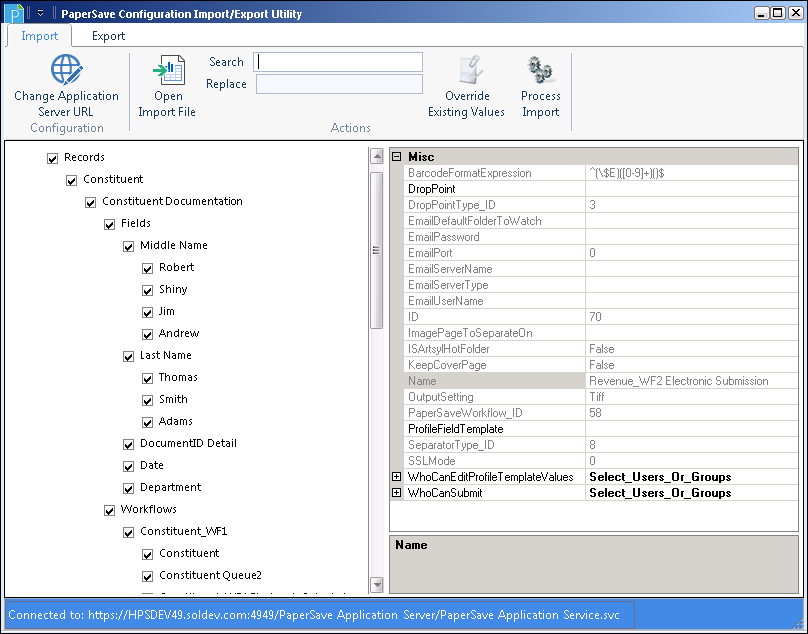Click the SeparatorType_ID value 8
808x634 pixels.
(x=592, y=444)
